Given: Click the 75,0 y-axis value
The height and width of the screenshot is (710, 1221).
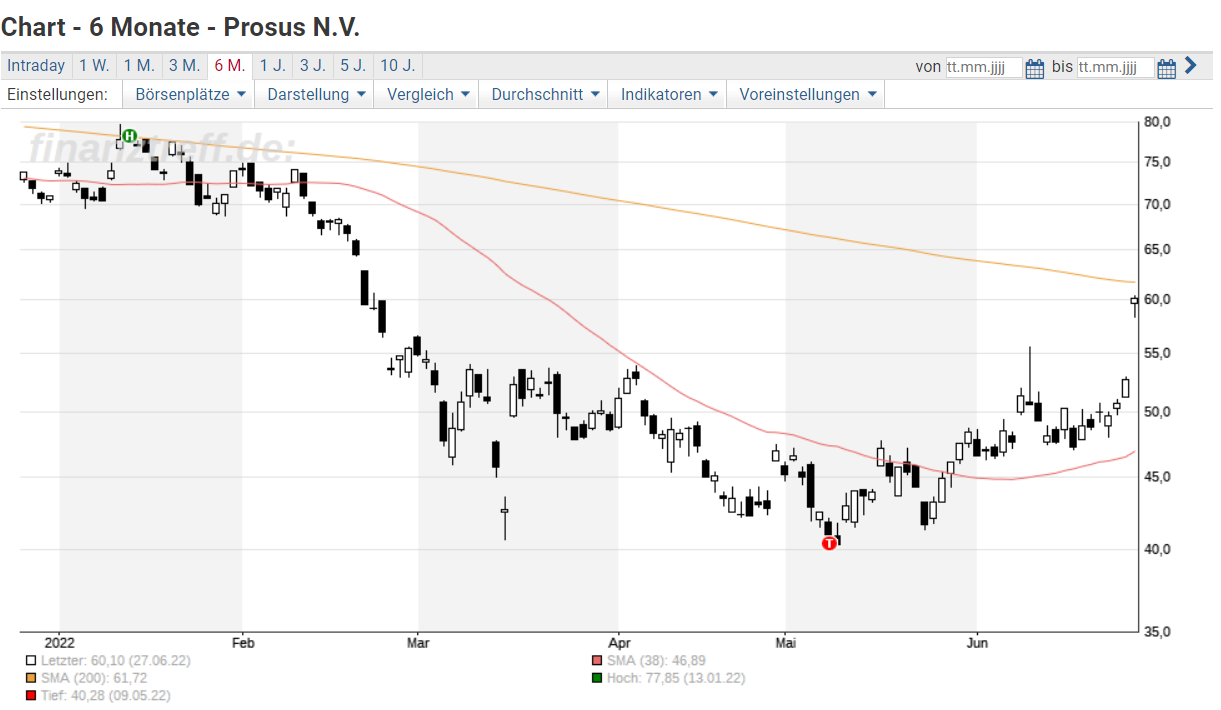Looking at the screenshot, I should 1158,162.
